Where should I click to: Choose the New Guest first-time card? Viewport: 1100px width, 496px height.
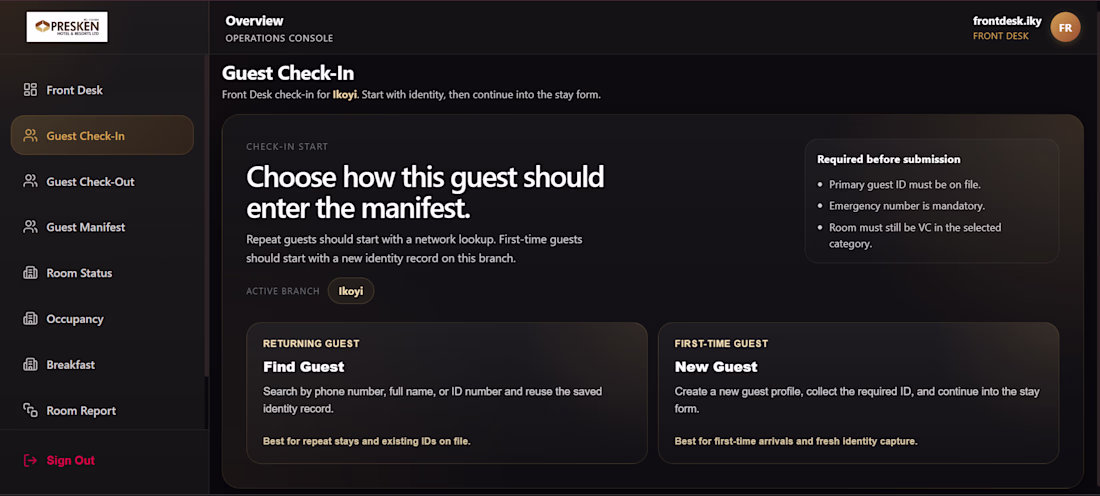[x=858, y=392]
